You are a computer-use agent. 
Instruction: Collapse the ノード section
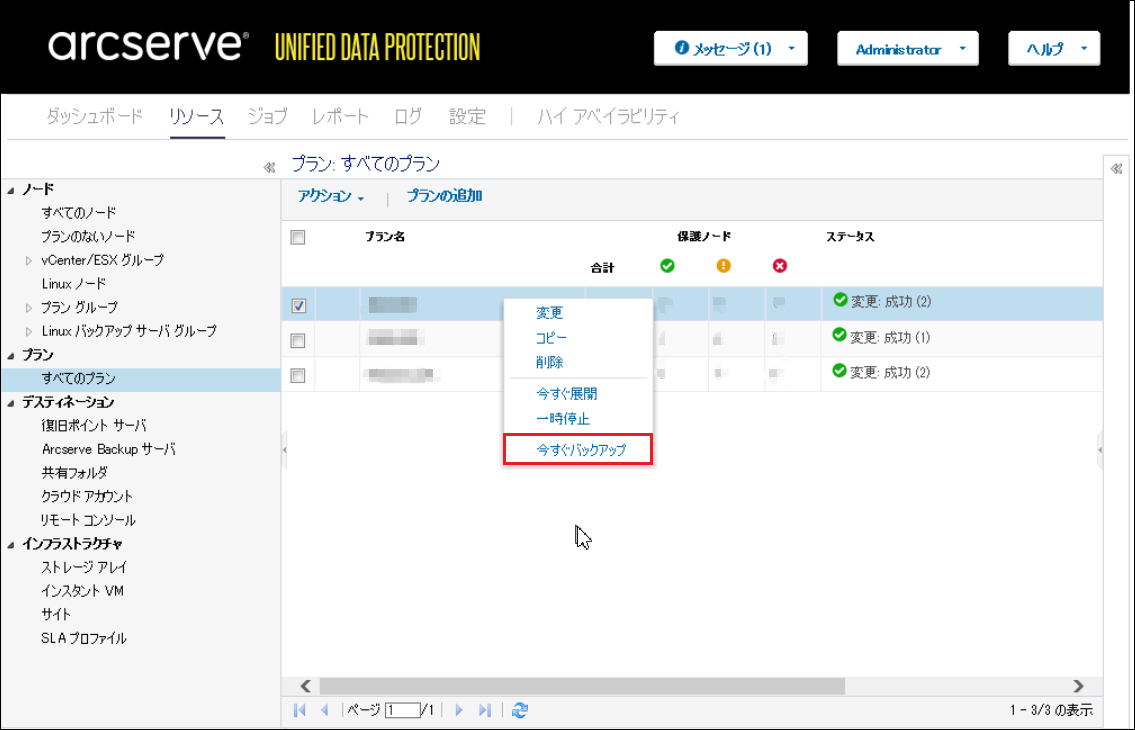(x=11, y=190)
